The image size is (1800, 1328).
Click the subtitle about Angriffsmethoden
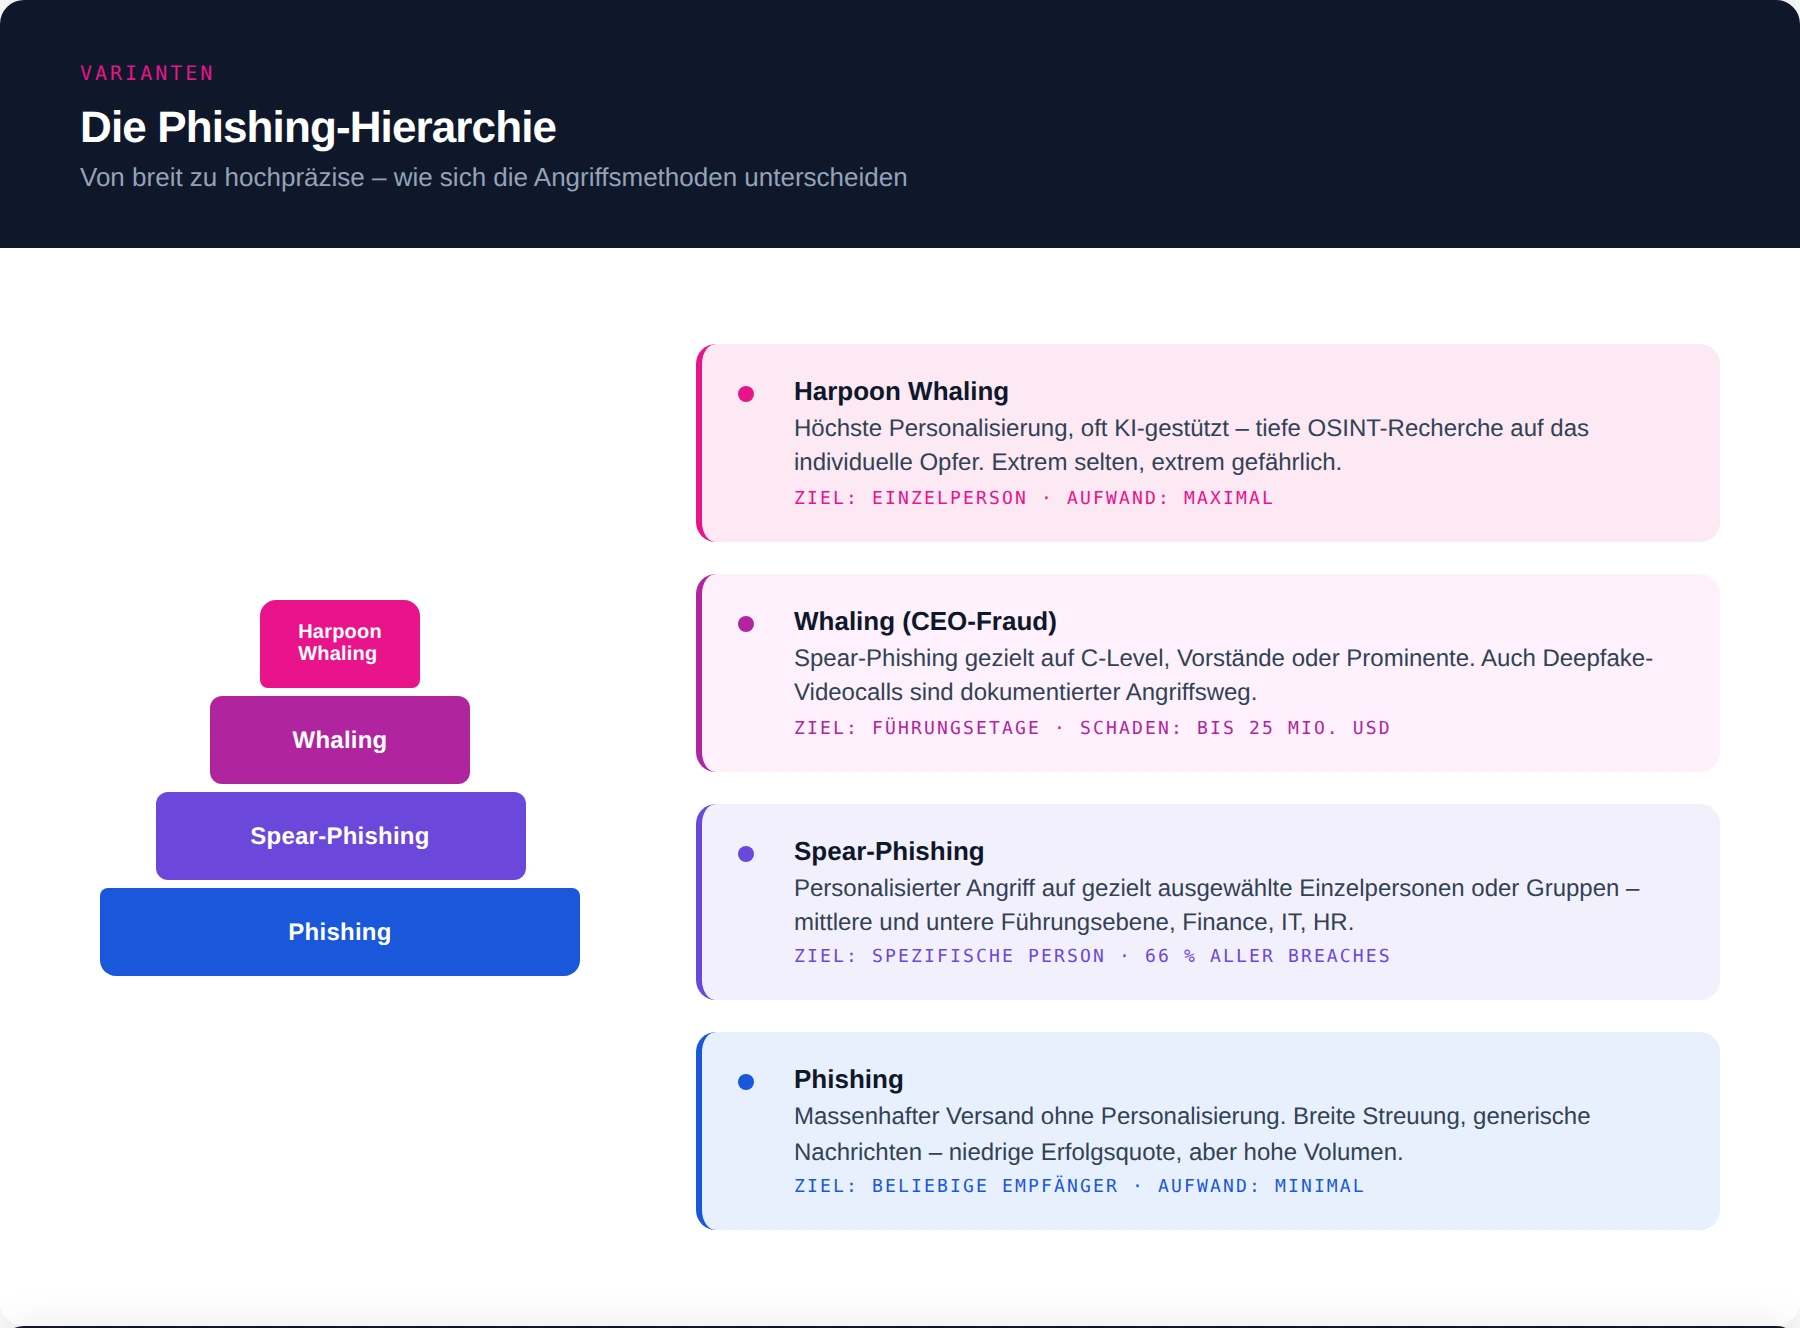click(494, 177)
